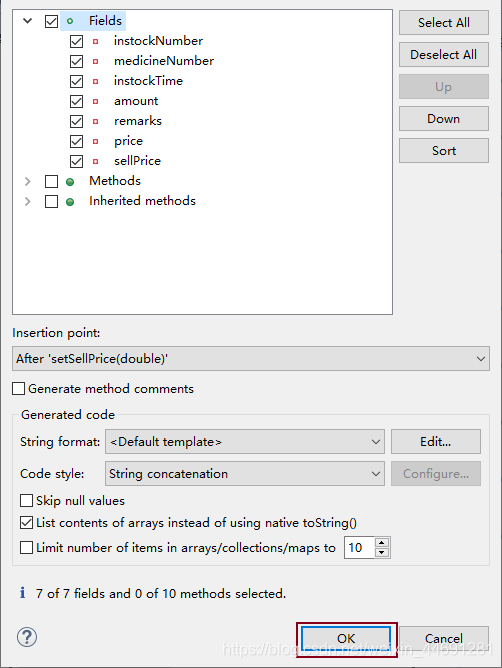Collapse the Fields tree node

pos(28,20)
